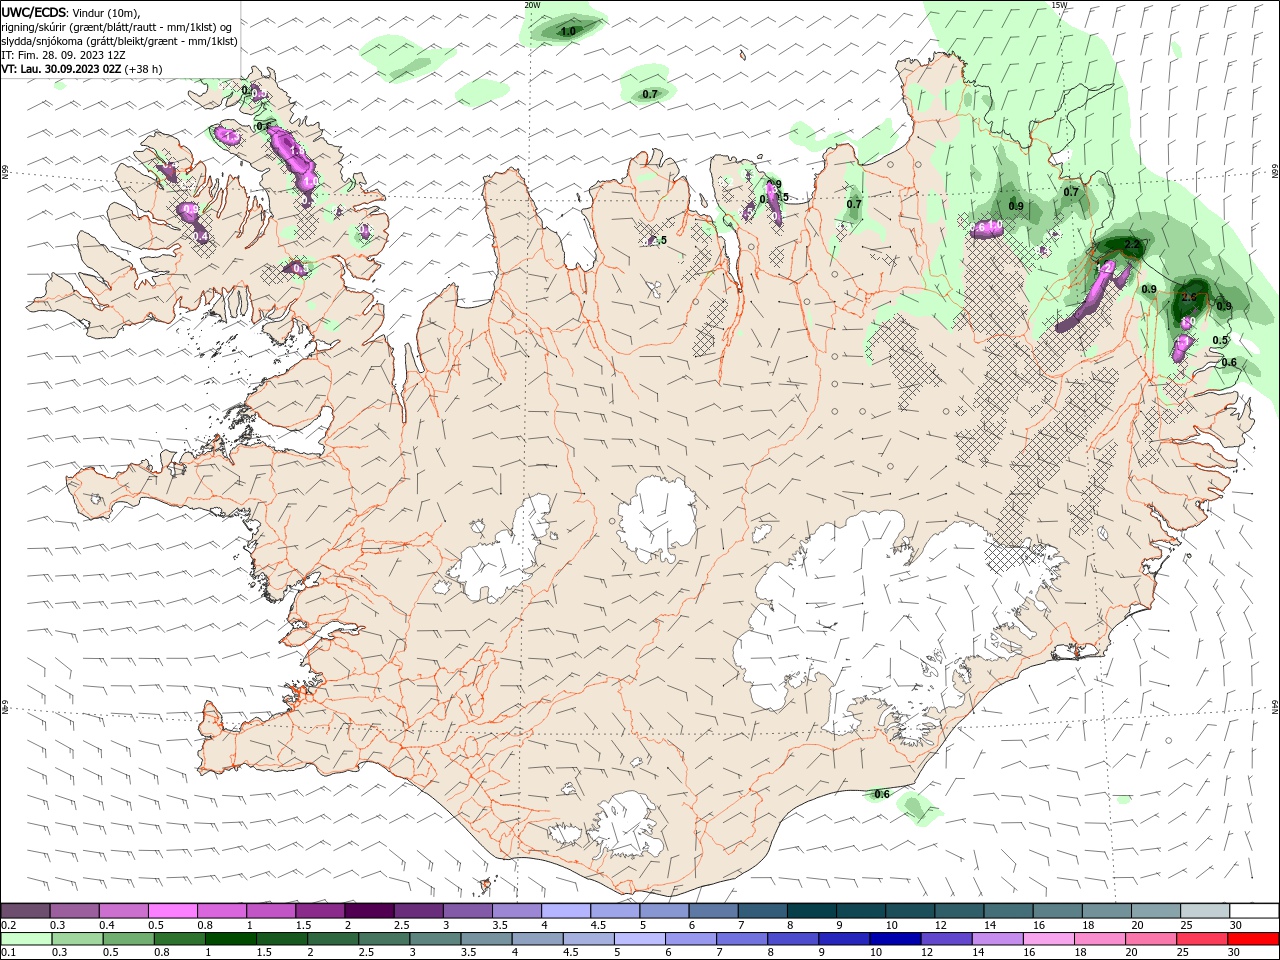Select the 'Vindur (10m)' legend title text
The image size is (1280, 960).
tap(106, 12)
